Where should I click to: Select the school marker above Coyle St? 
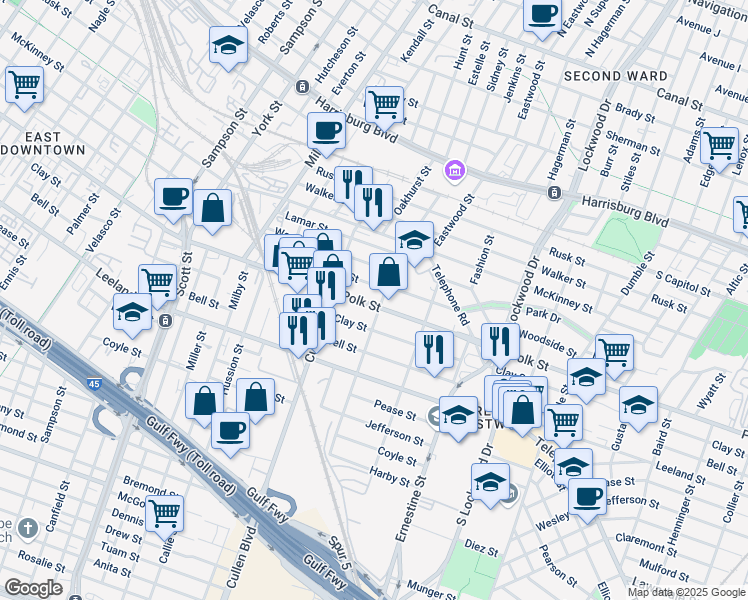(x=133, y=315)
